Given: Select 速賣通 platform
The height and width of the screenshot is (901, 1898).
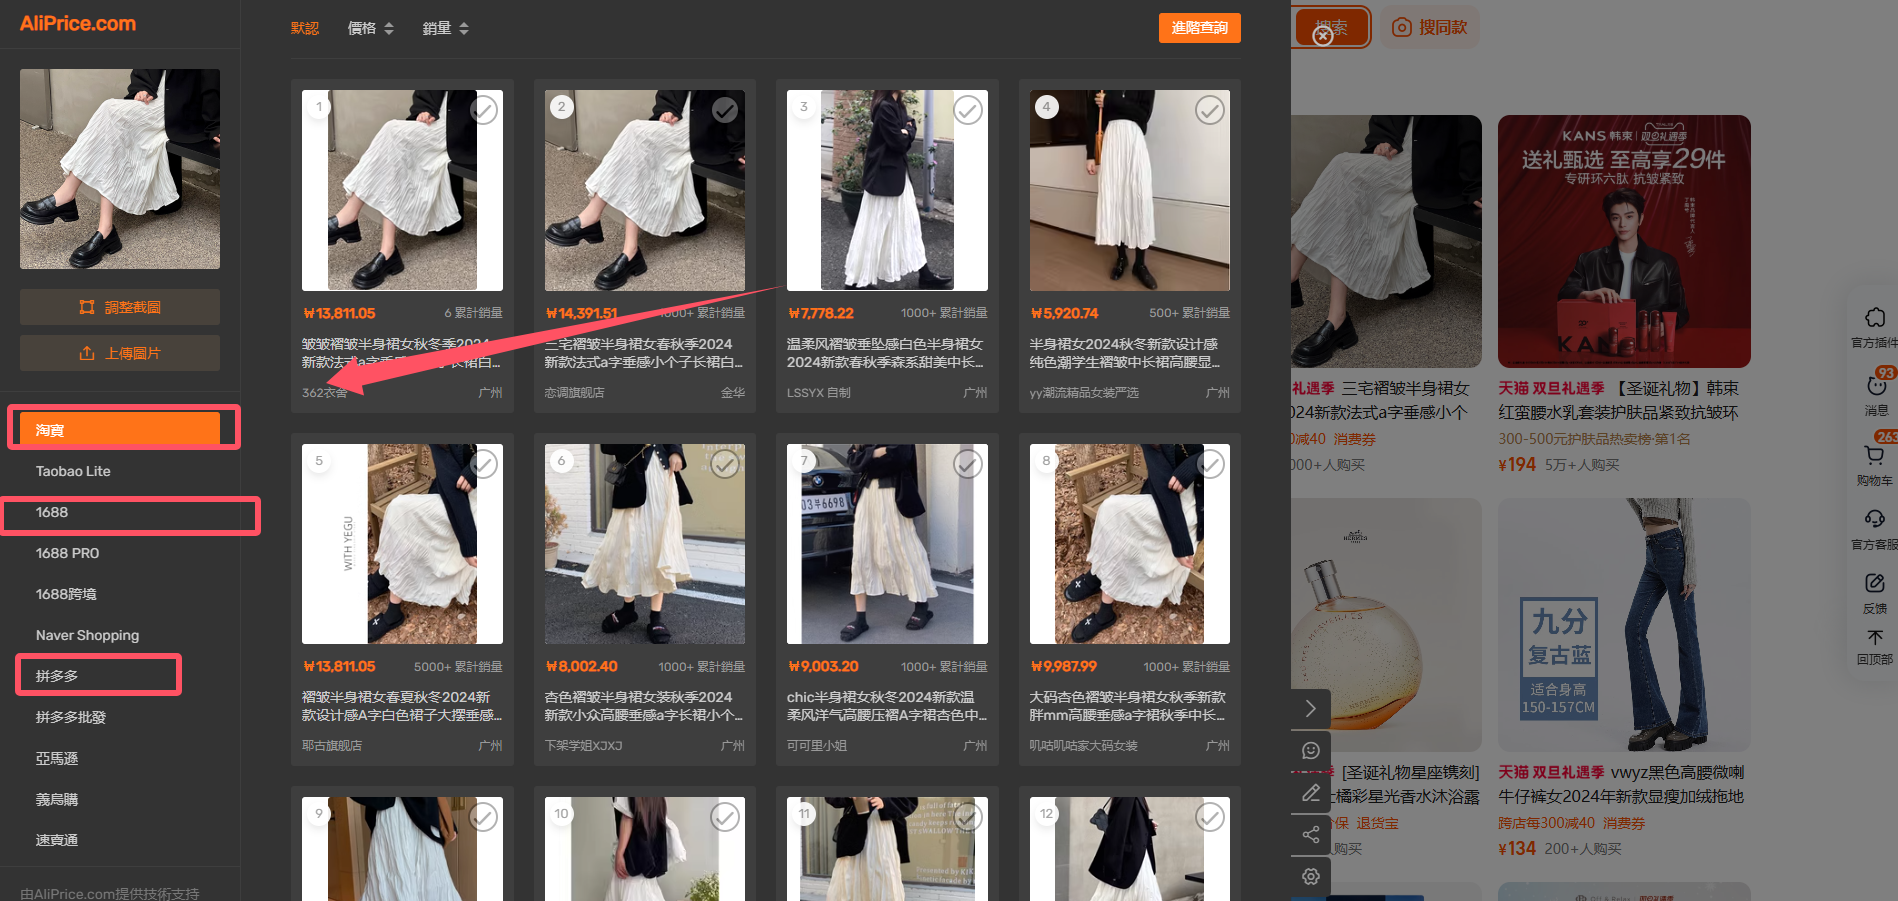Looking at the screenshot, I should click(57, 840).
